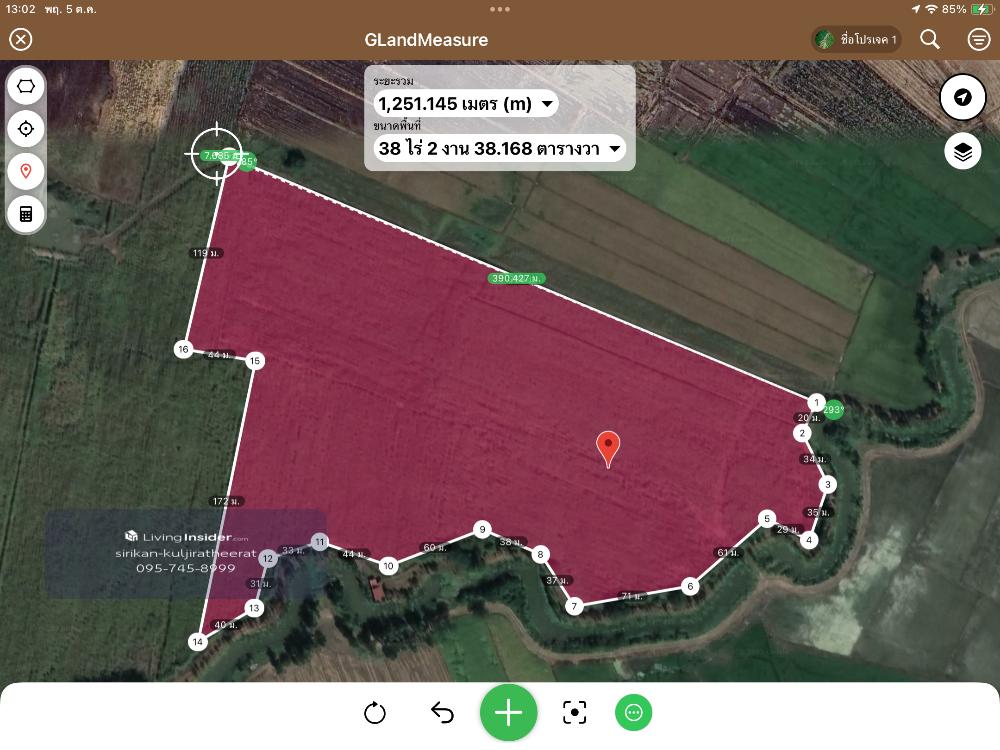Tap the focus frame center icon
Image resolution: width=1000 pixels, height=750 pixels.
point(574,712)
